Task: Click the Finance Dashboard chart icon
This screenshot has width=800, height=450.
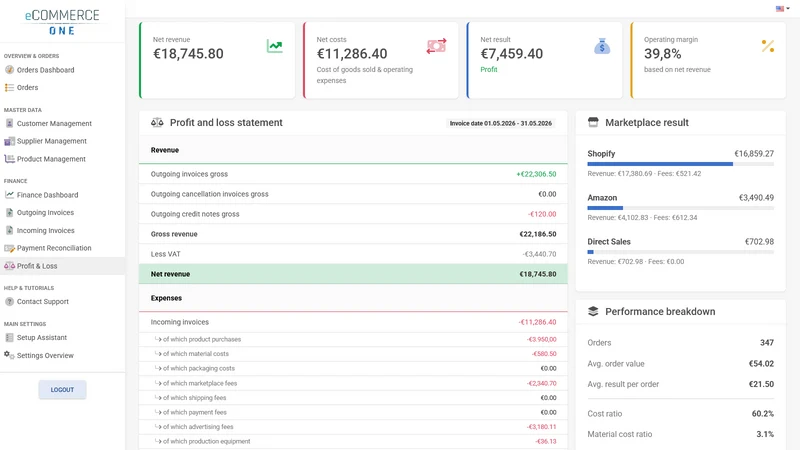Action: click(x=9, y=195)
